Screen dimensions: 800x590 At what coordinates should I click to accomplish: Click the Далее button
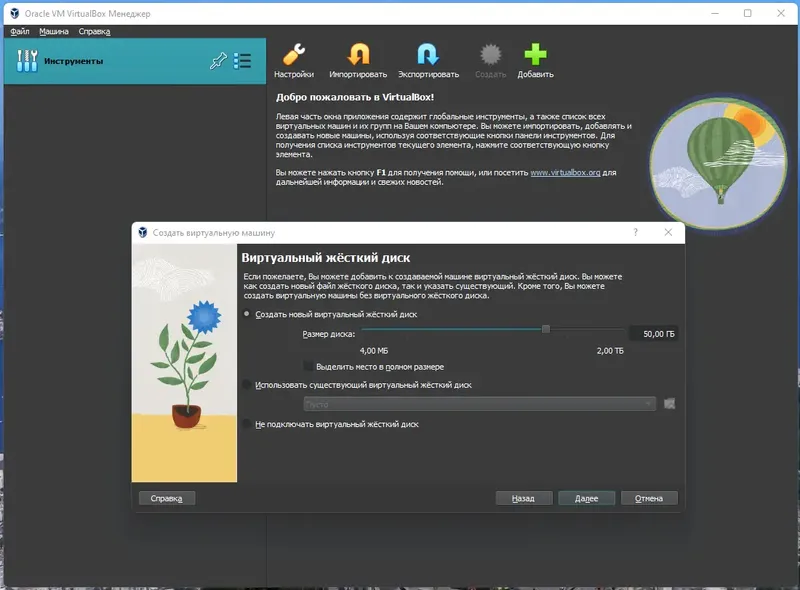pos(587,499)
